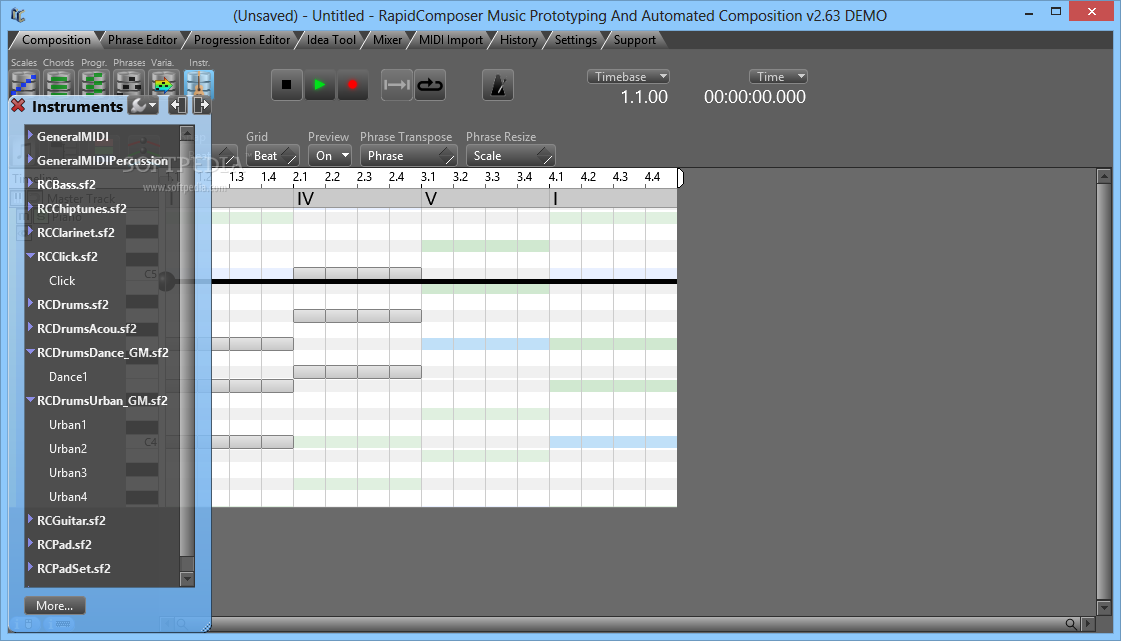
Task: Open the Mixer tab
Action: point(387,40)
